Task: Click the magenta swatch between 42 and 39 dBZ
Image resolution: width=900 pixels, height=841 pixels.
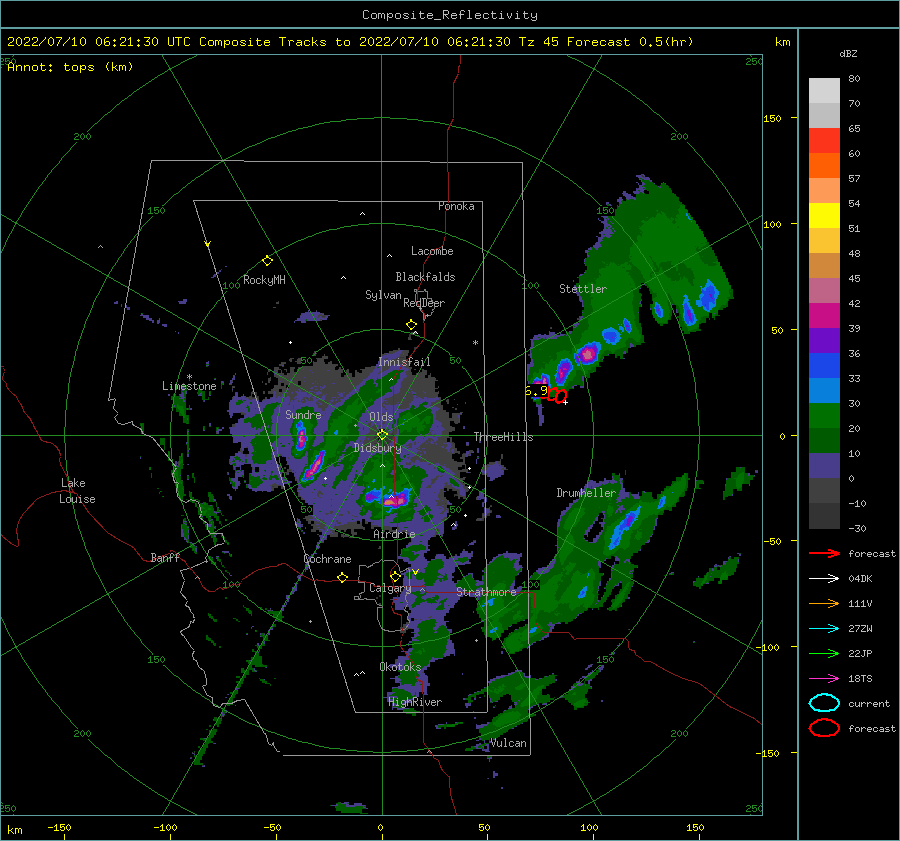Action: 824,316
